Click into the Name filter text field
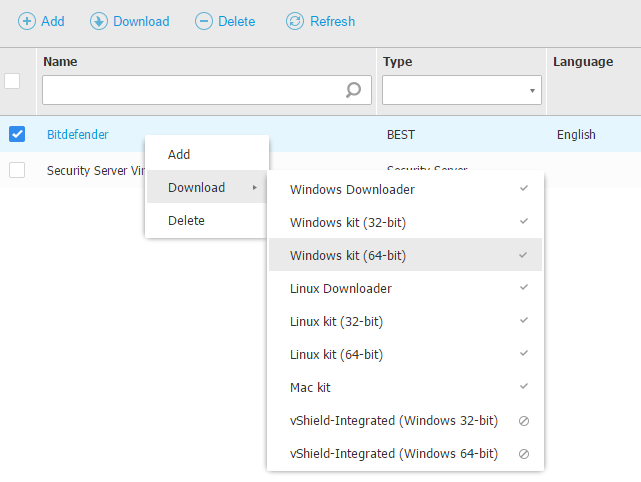Screen dimensions: 641x482 coord(192,91)
